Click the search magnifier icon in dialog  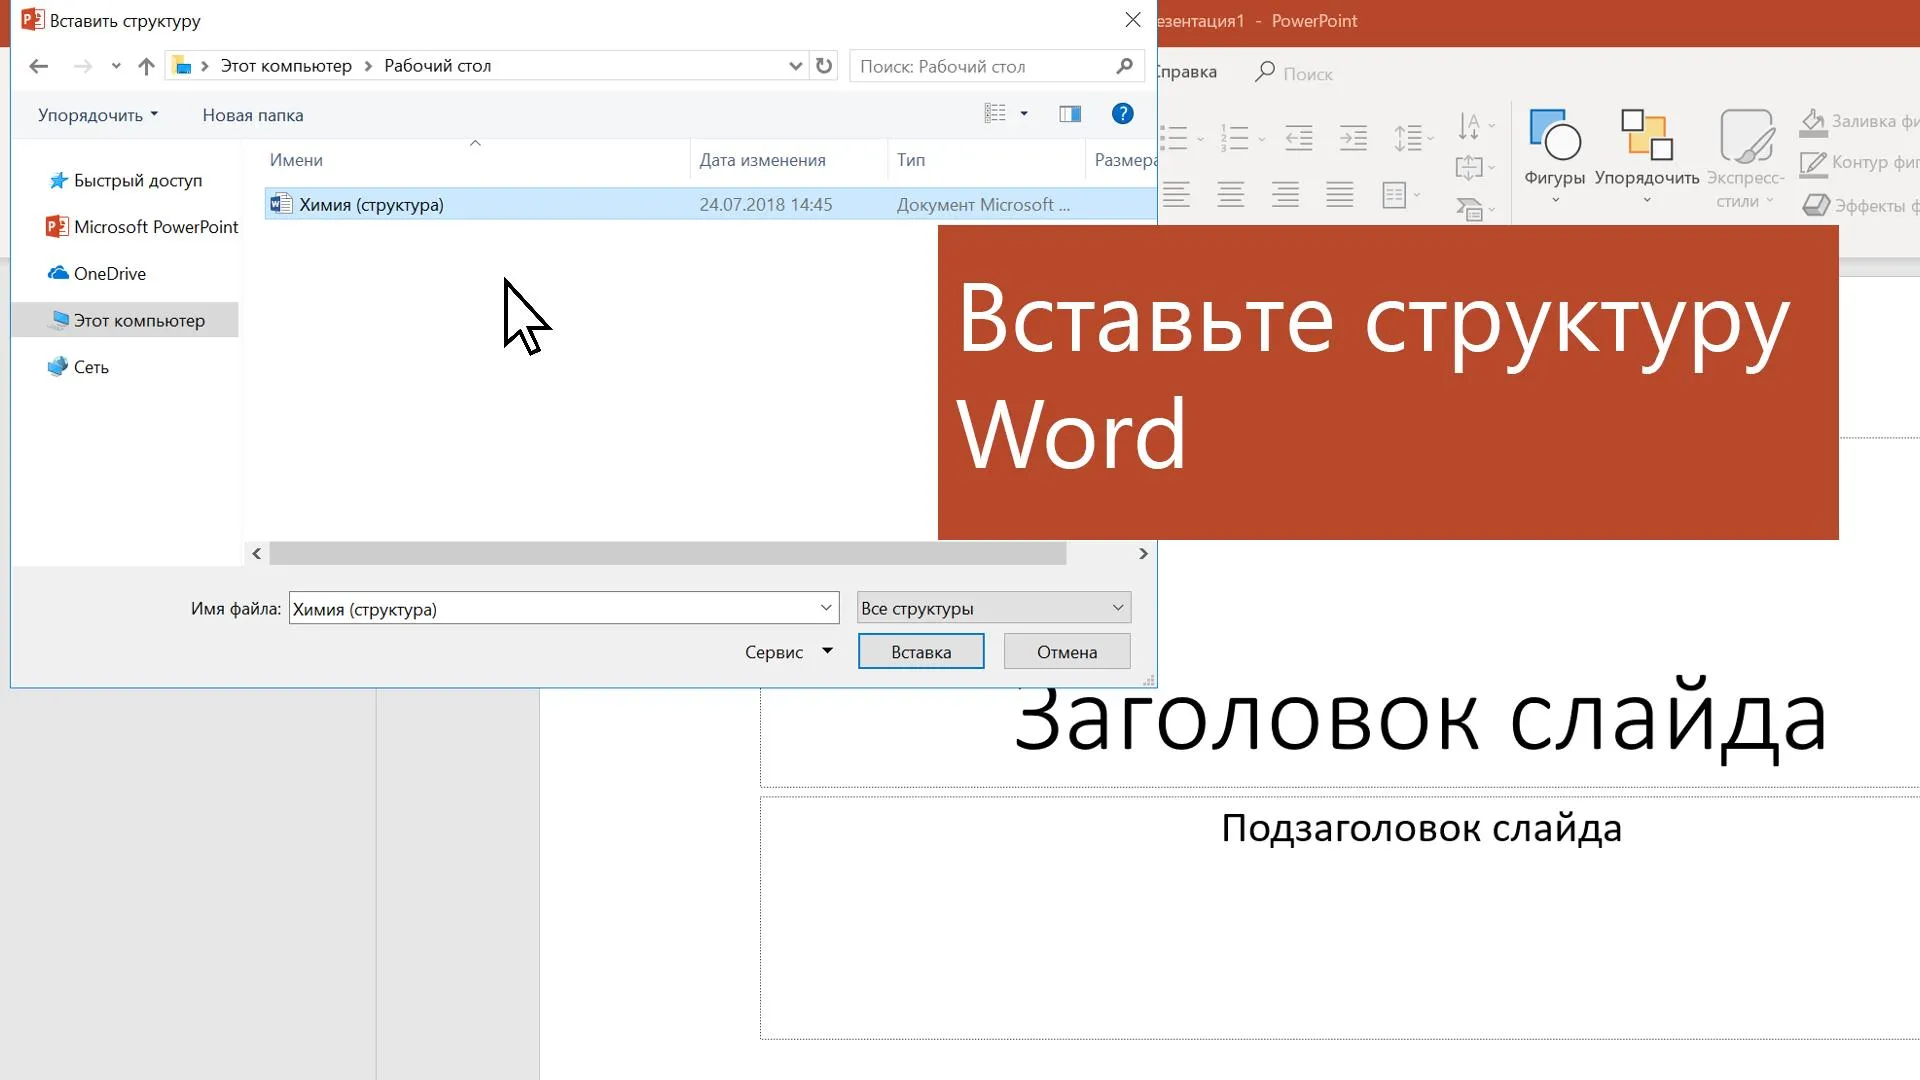point(1125,66)
